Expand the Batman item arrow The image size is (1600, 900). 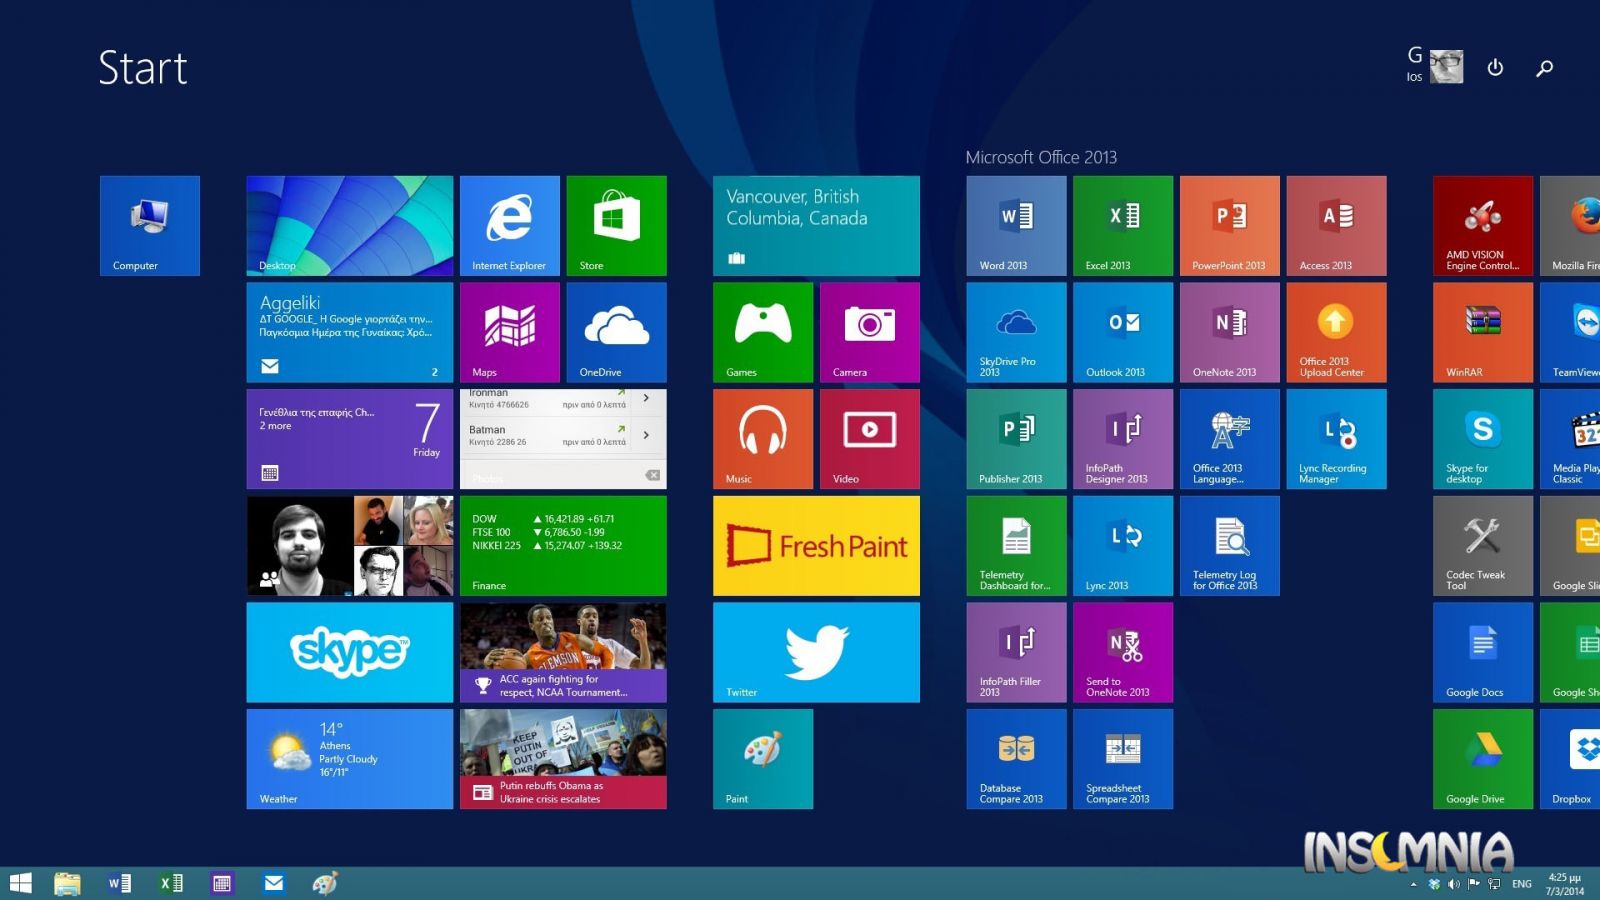click(x=646, y=435)
